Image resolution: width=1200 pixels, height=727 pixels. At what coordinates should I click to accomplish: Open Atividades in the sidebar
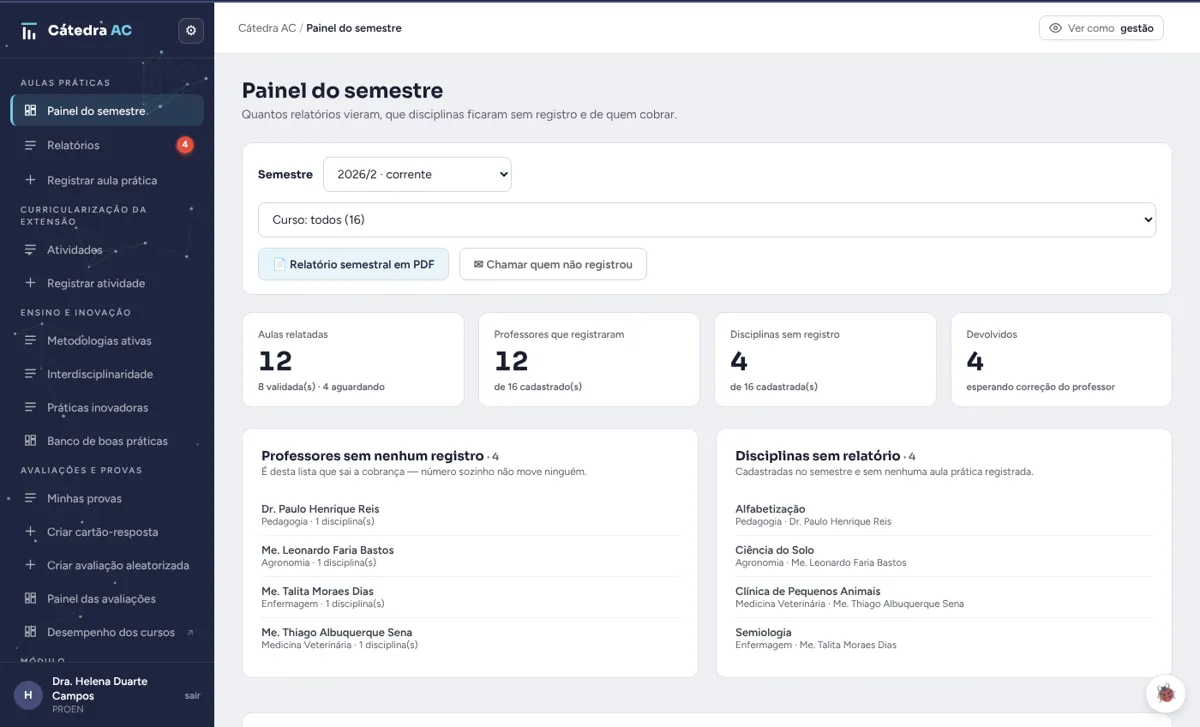(107, 250)
